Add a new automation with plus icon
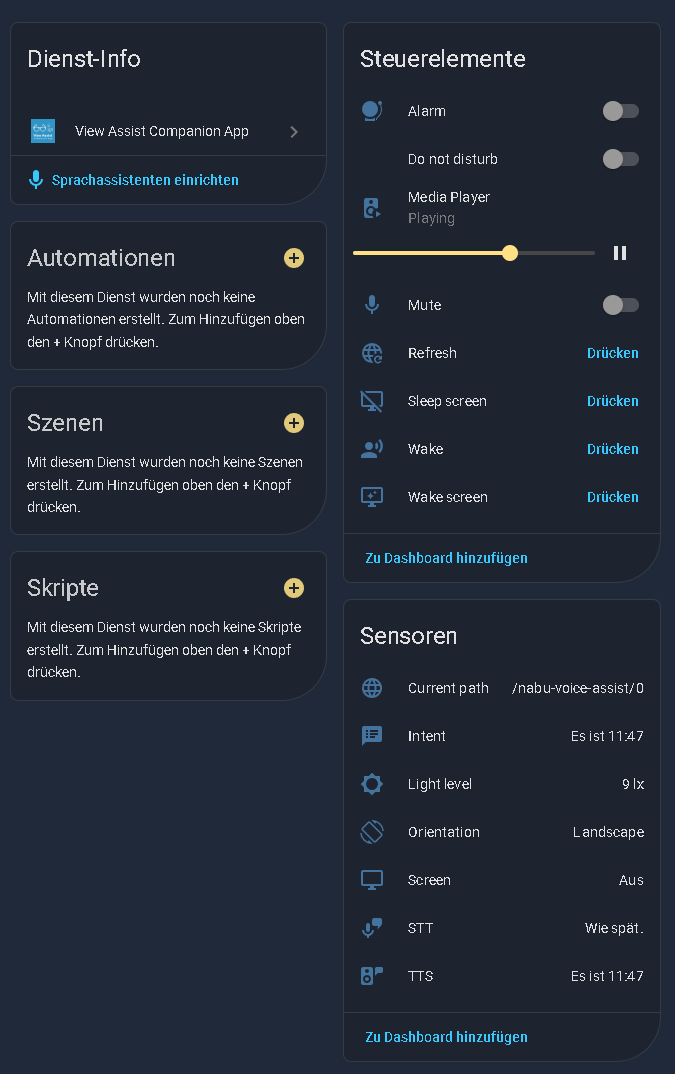The image size is (675, 1074). tap(294, 258)
